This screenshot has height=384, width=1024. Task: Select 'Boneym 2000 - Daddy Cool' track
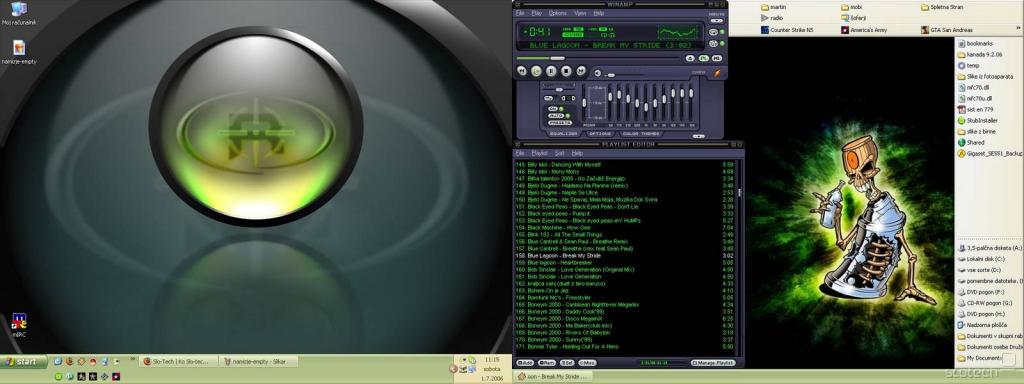coord(625,312)
